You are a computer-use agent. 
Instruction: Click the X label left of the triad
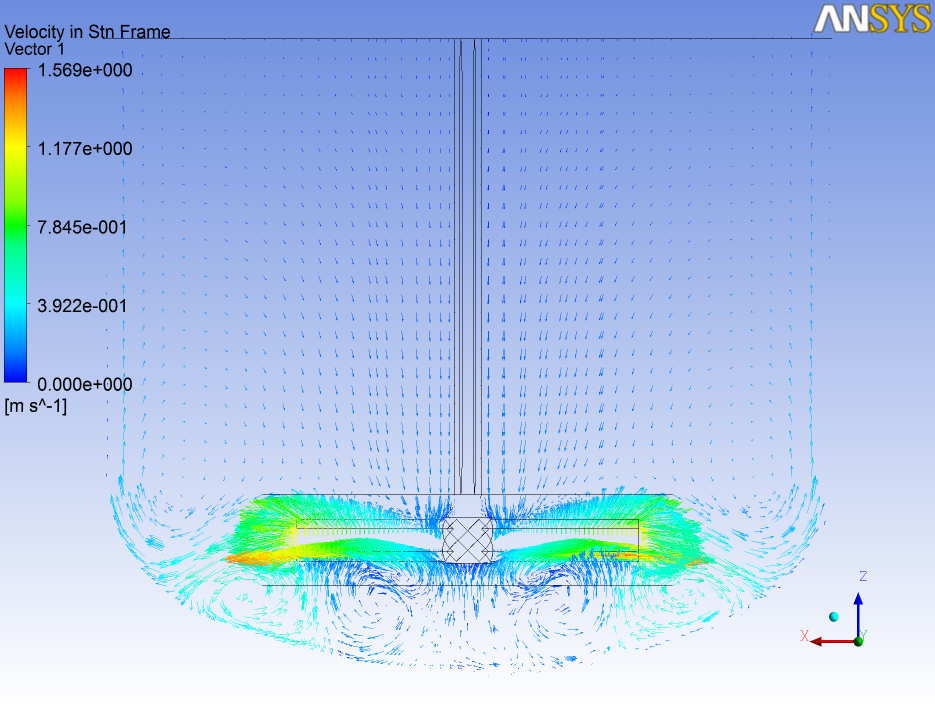click(x=804, y=636)
